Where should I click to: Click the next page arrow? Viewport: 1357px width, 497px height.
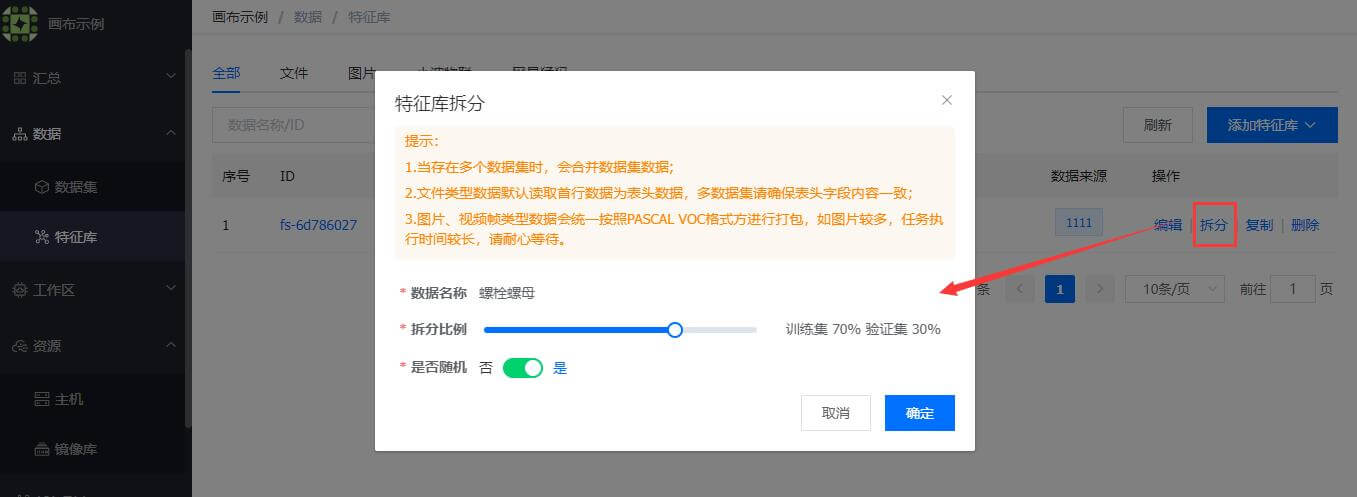pos(1100,289)
